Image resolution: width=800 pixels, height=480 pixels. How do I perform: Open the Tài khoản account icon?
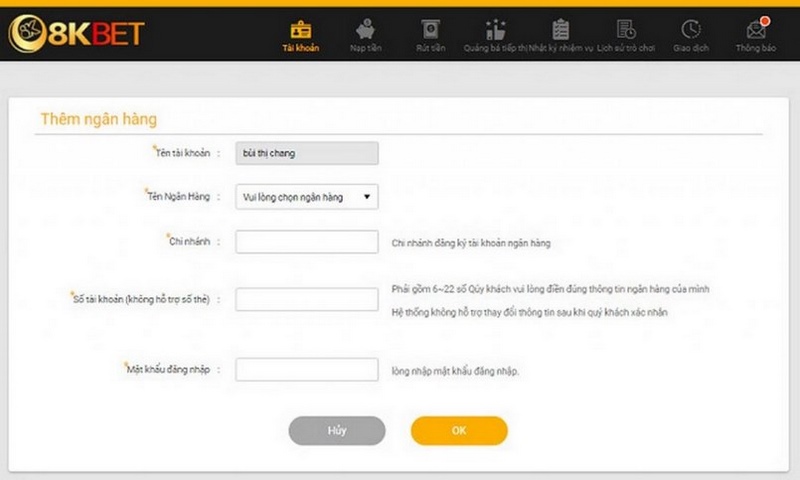(x=300, y=29)
